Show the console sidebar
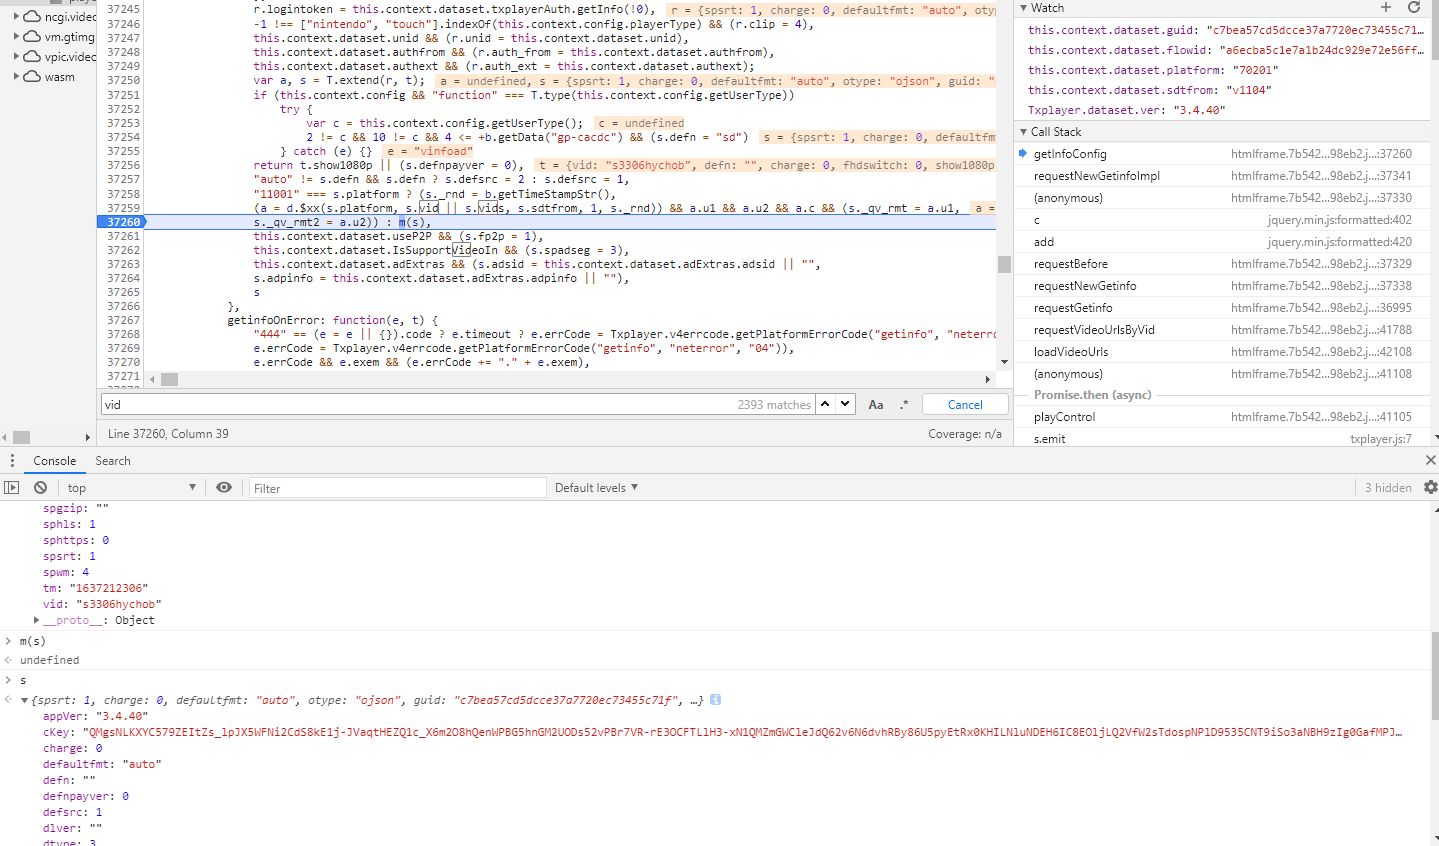Viewport: 1439px width, 846px height. tap(12, 487)
